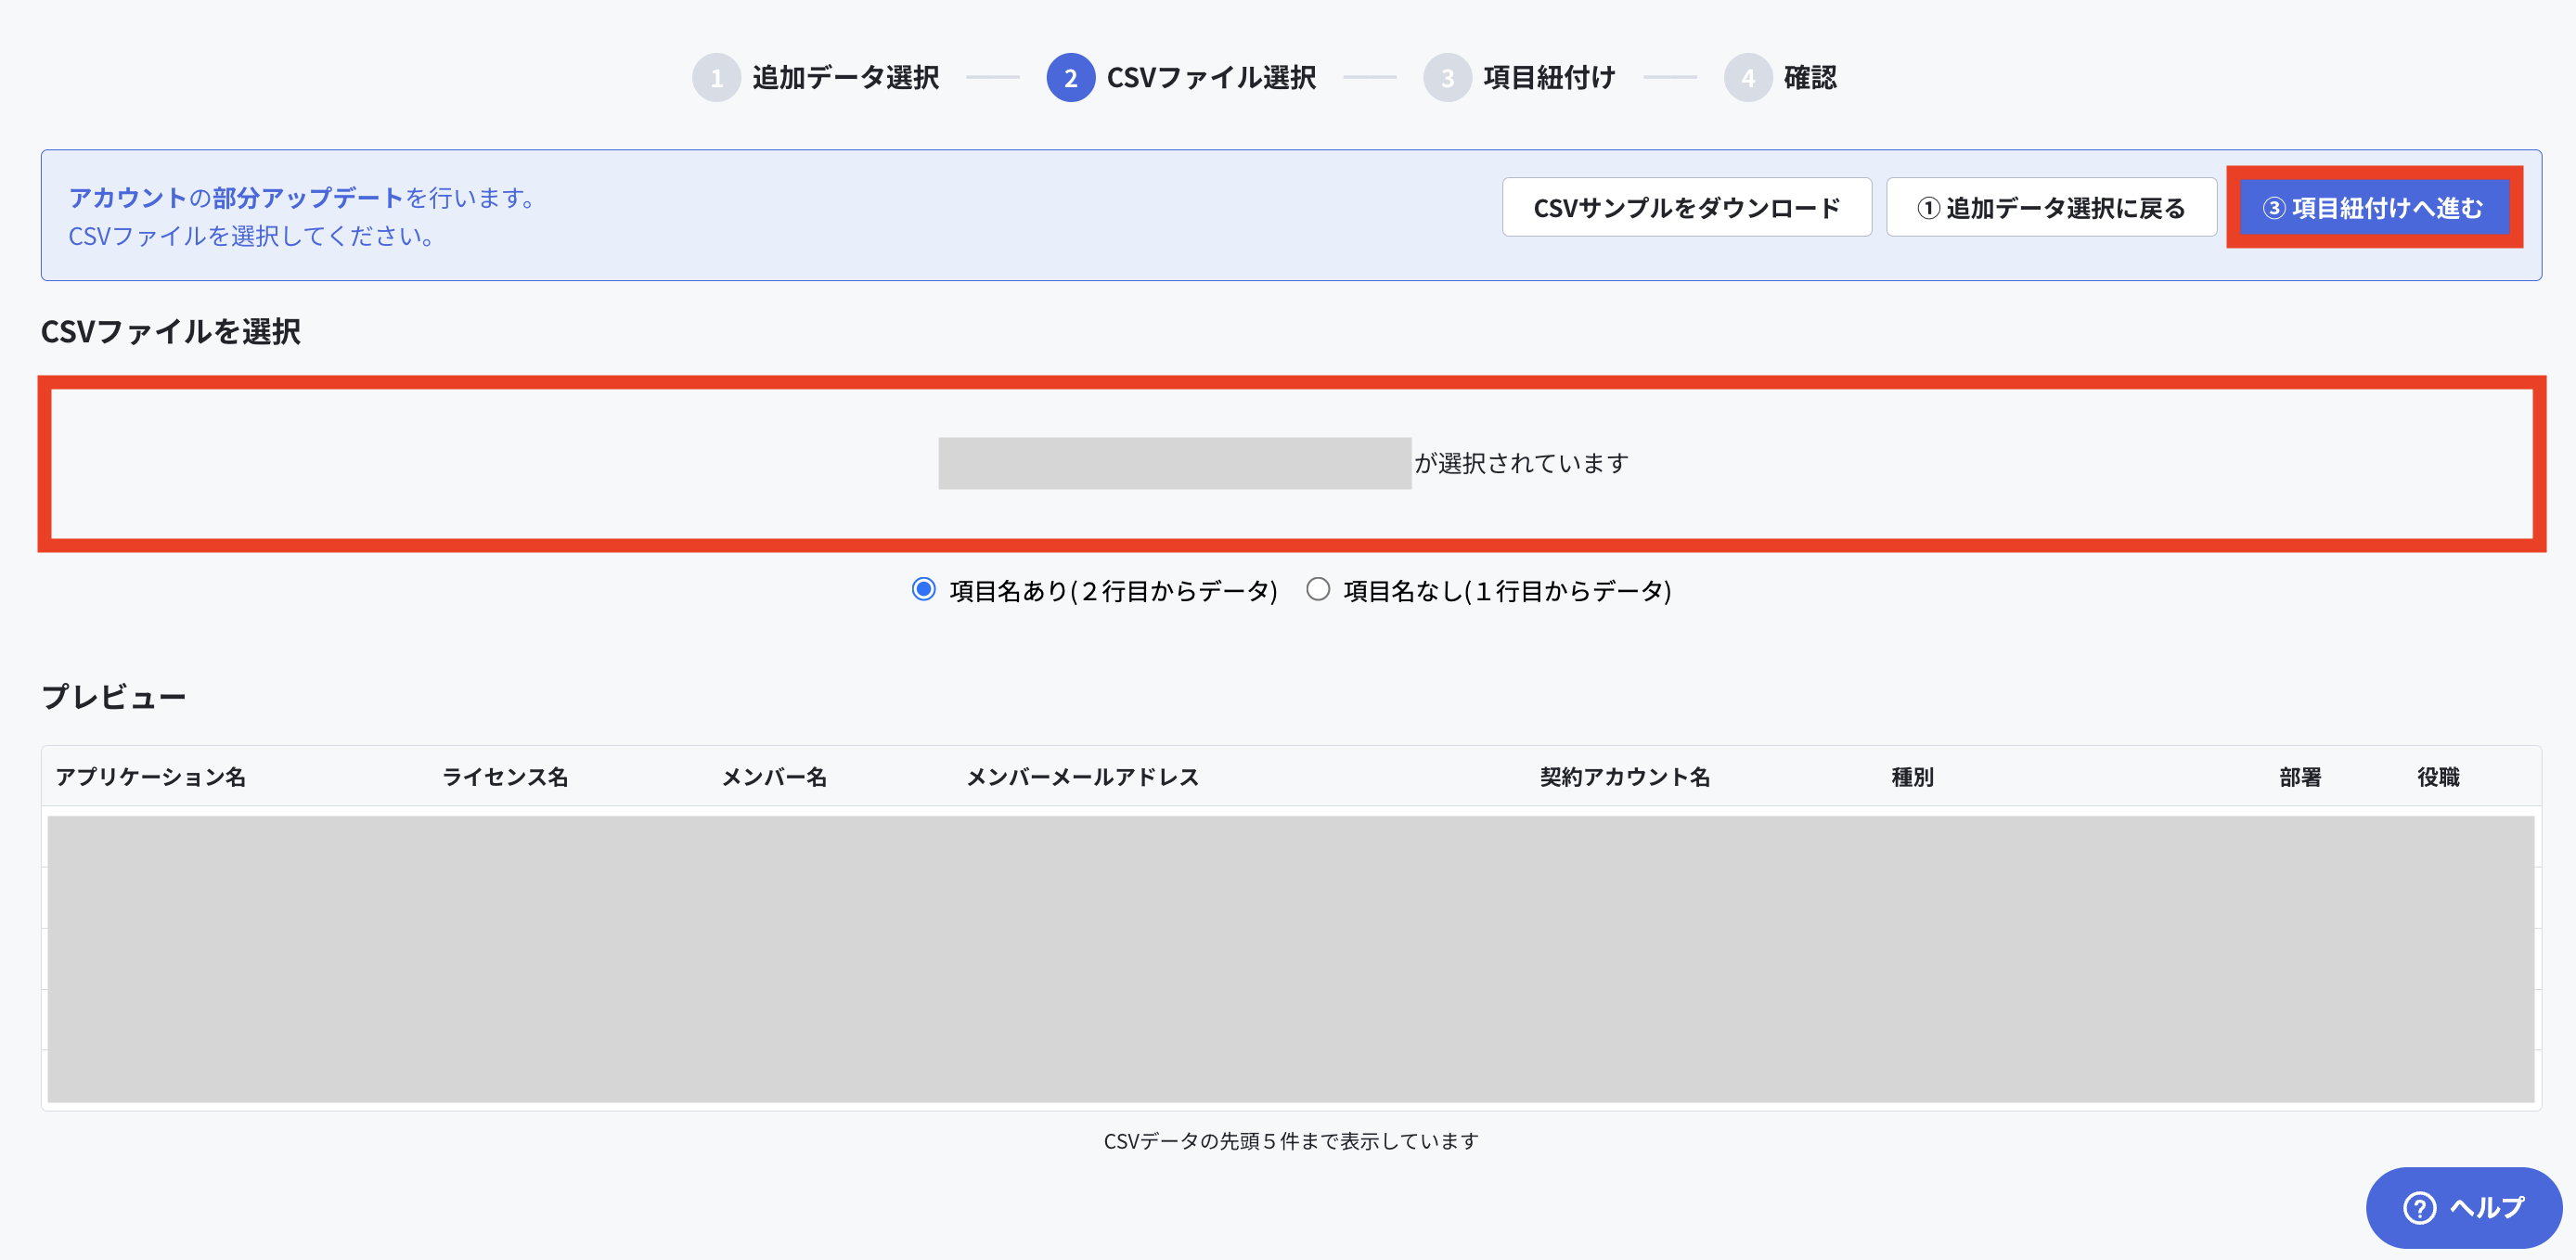This screenshot has height=1260, width=2576.
Task: Return via ①追加データ選択に戻る button
Action: (x=2051, y=208)
